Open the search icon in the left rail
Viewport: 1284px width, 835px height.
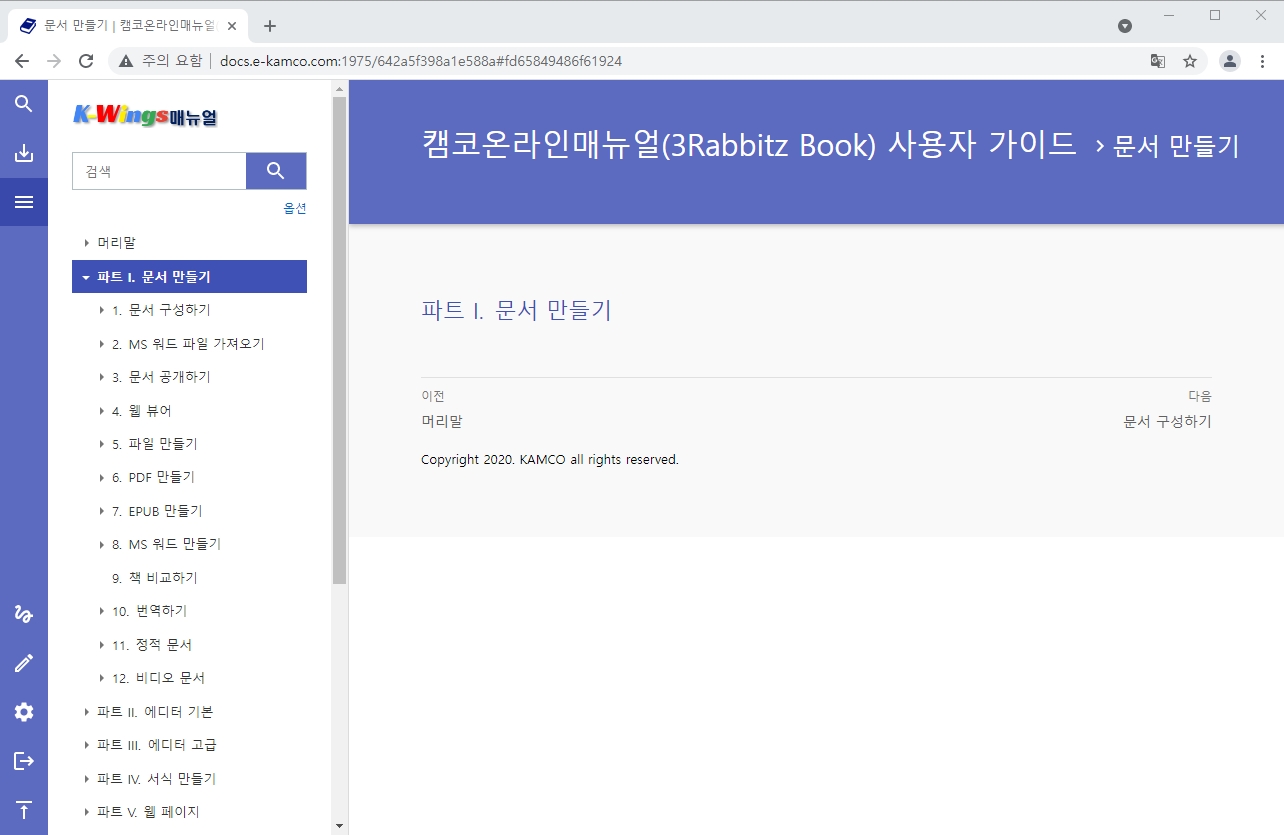[24, 104]
